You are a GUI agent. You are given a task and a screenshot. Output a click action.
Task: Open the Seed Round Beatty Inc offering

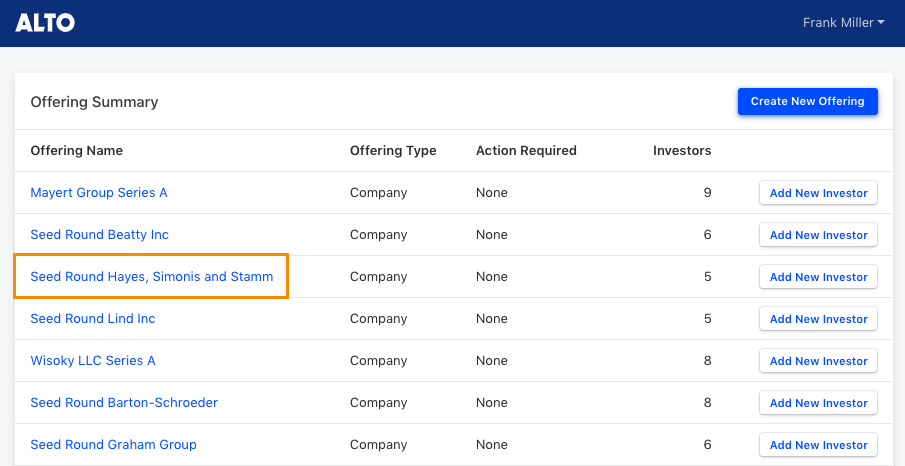pyautogui.click(x=99, y=234)
